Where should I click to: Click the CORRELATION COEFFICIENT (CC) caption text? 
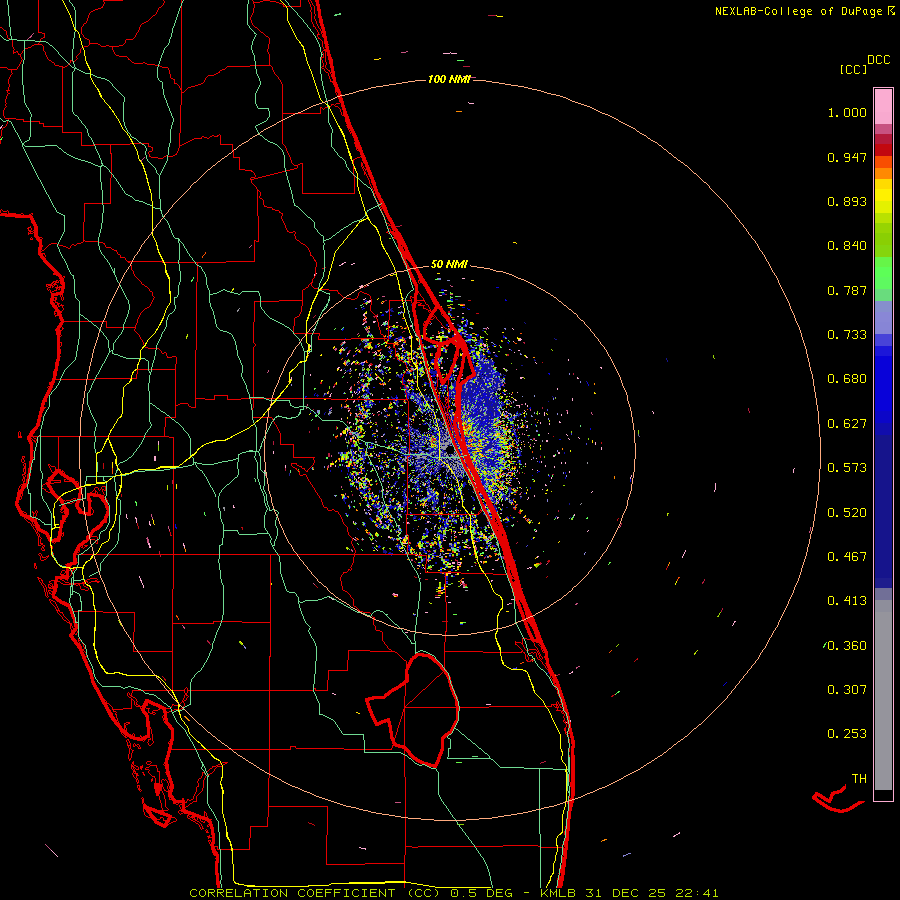pos(315,893)
